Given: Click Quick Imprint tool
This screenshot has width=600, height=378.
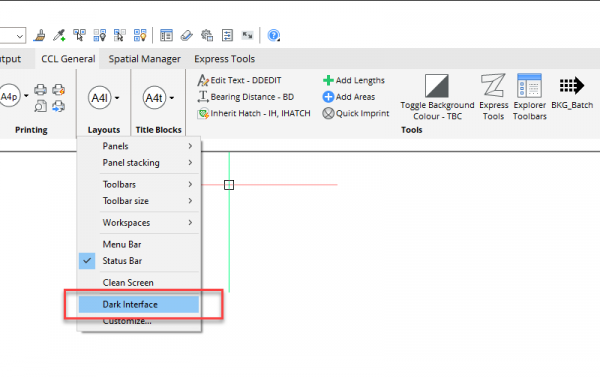Looking at the screenshot, I should point(355,113).
